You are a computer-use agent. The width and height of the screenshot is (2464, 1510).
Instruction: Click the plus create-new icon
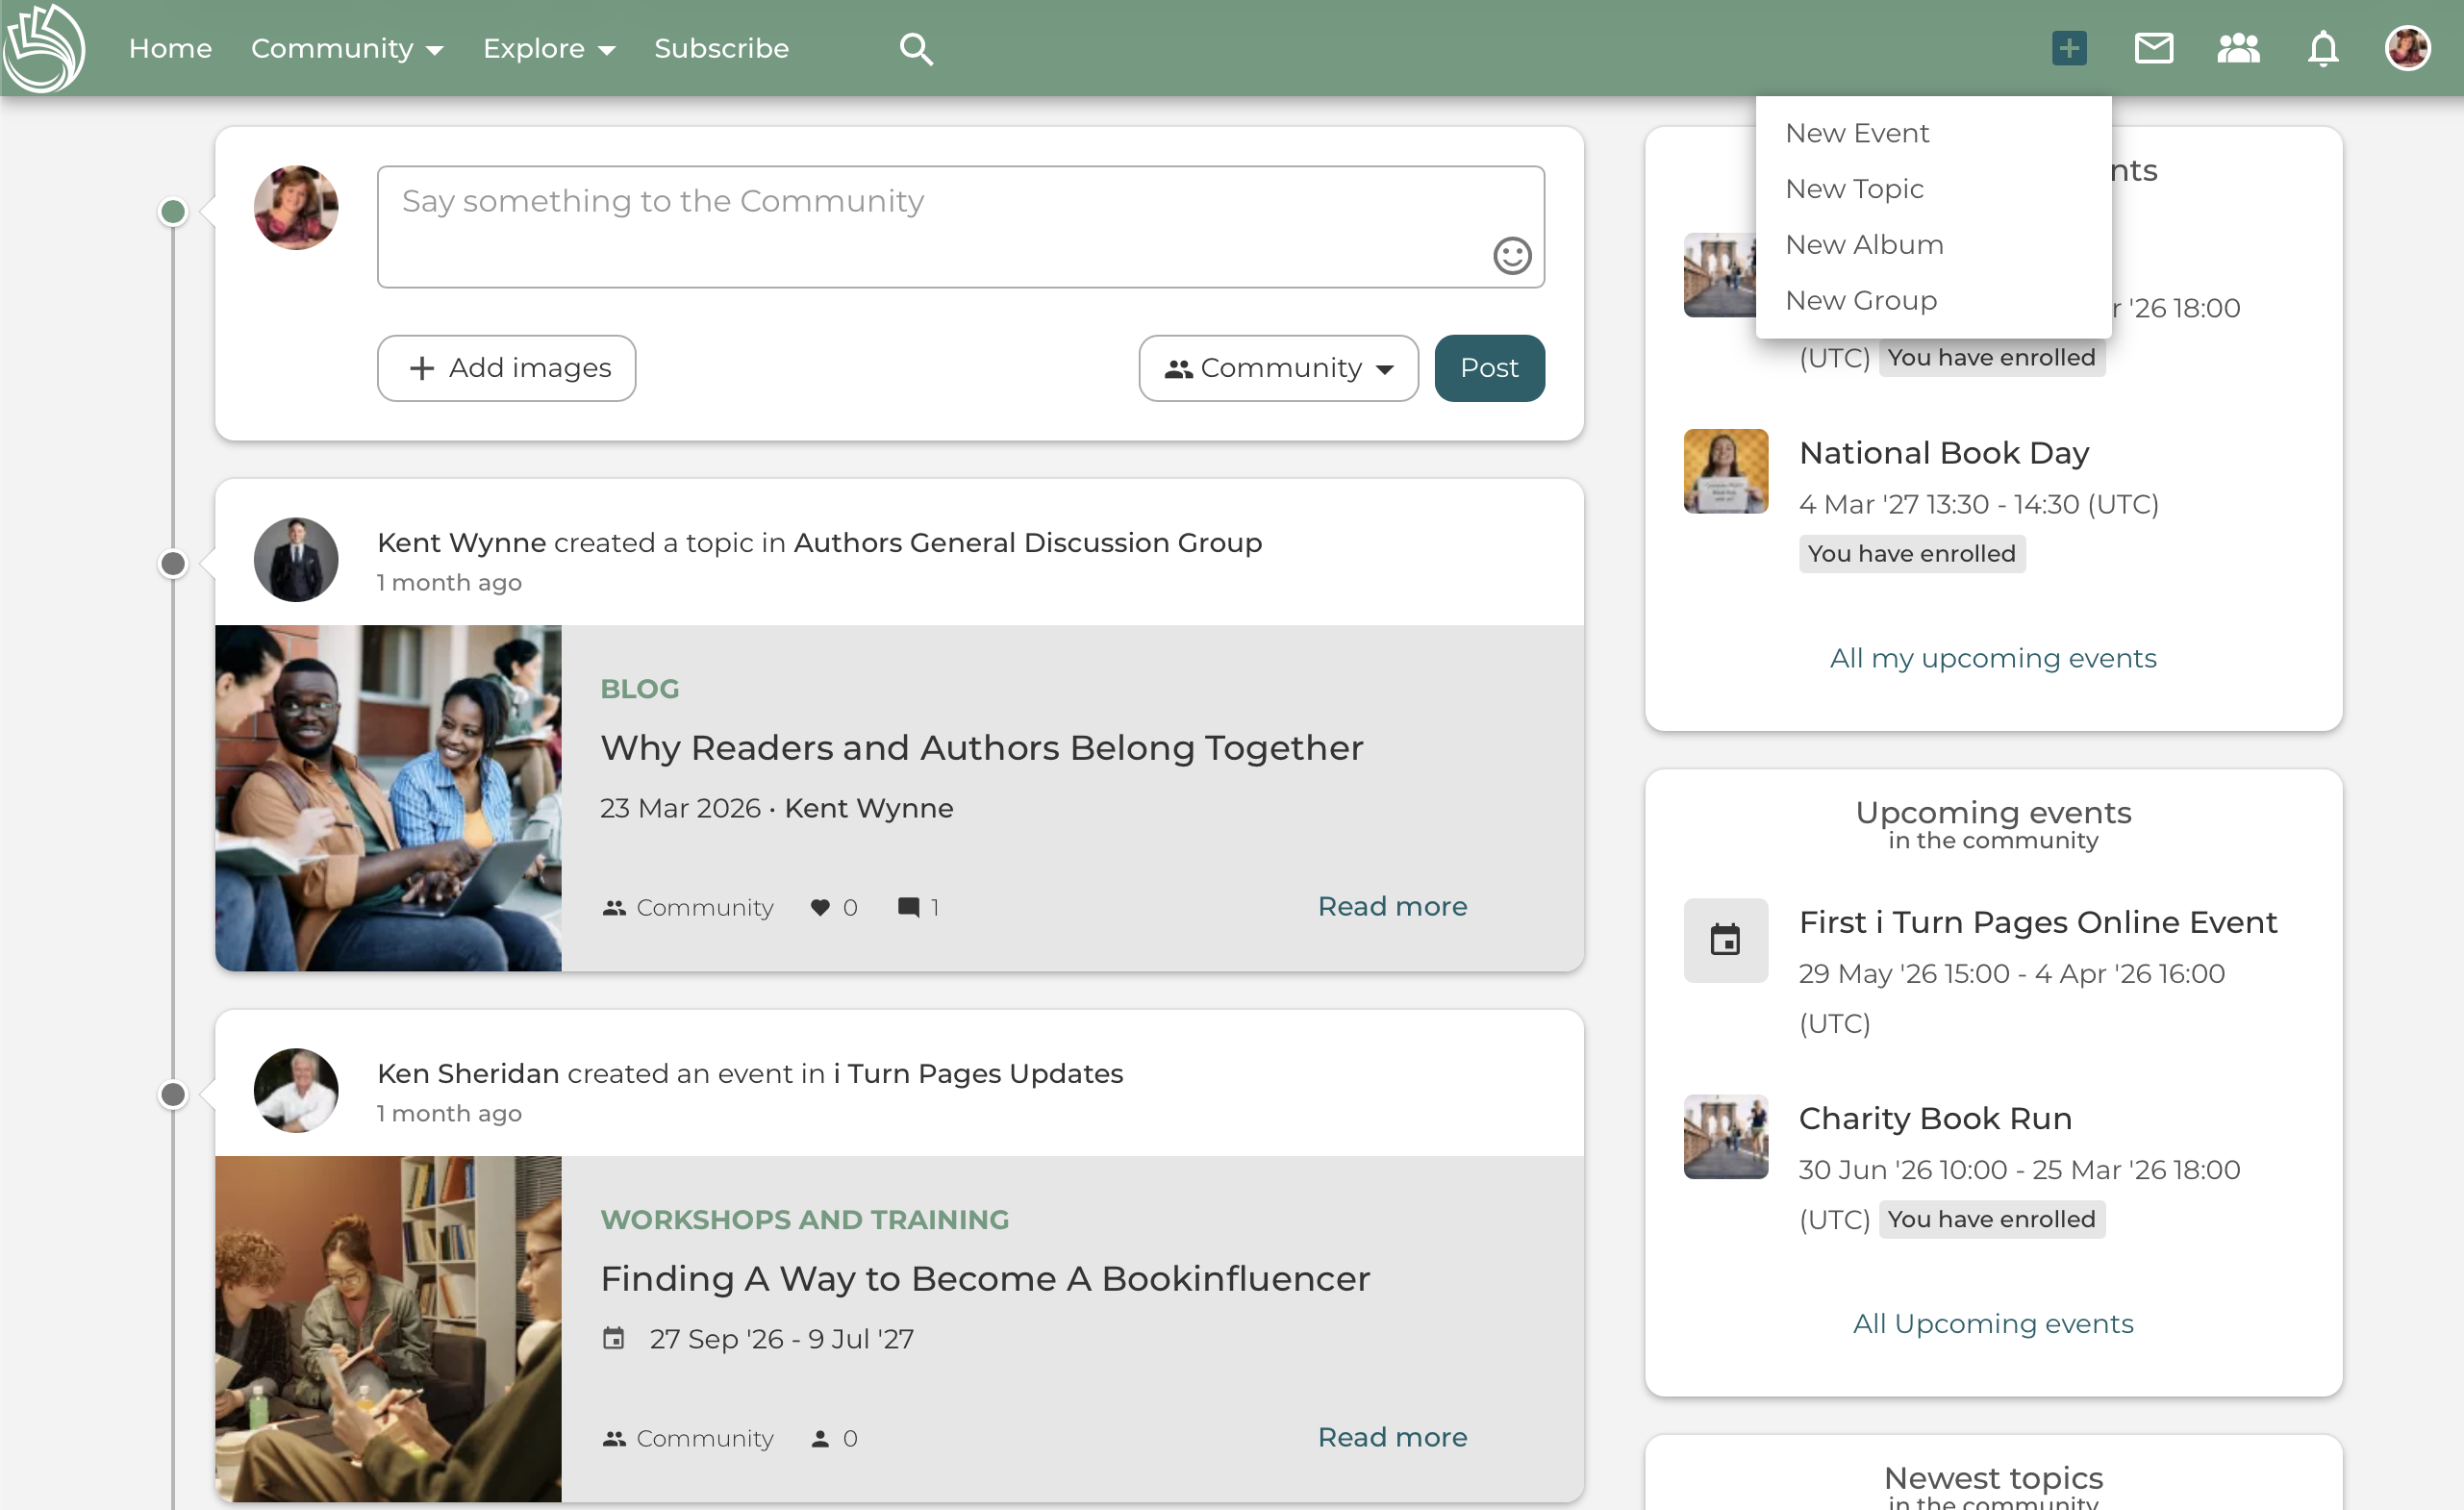(2069, 48)
